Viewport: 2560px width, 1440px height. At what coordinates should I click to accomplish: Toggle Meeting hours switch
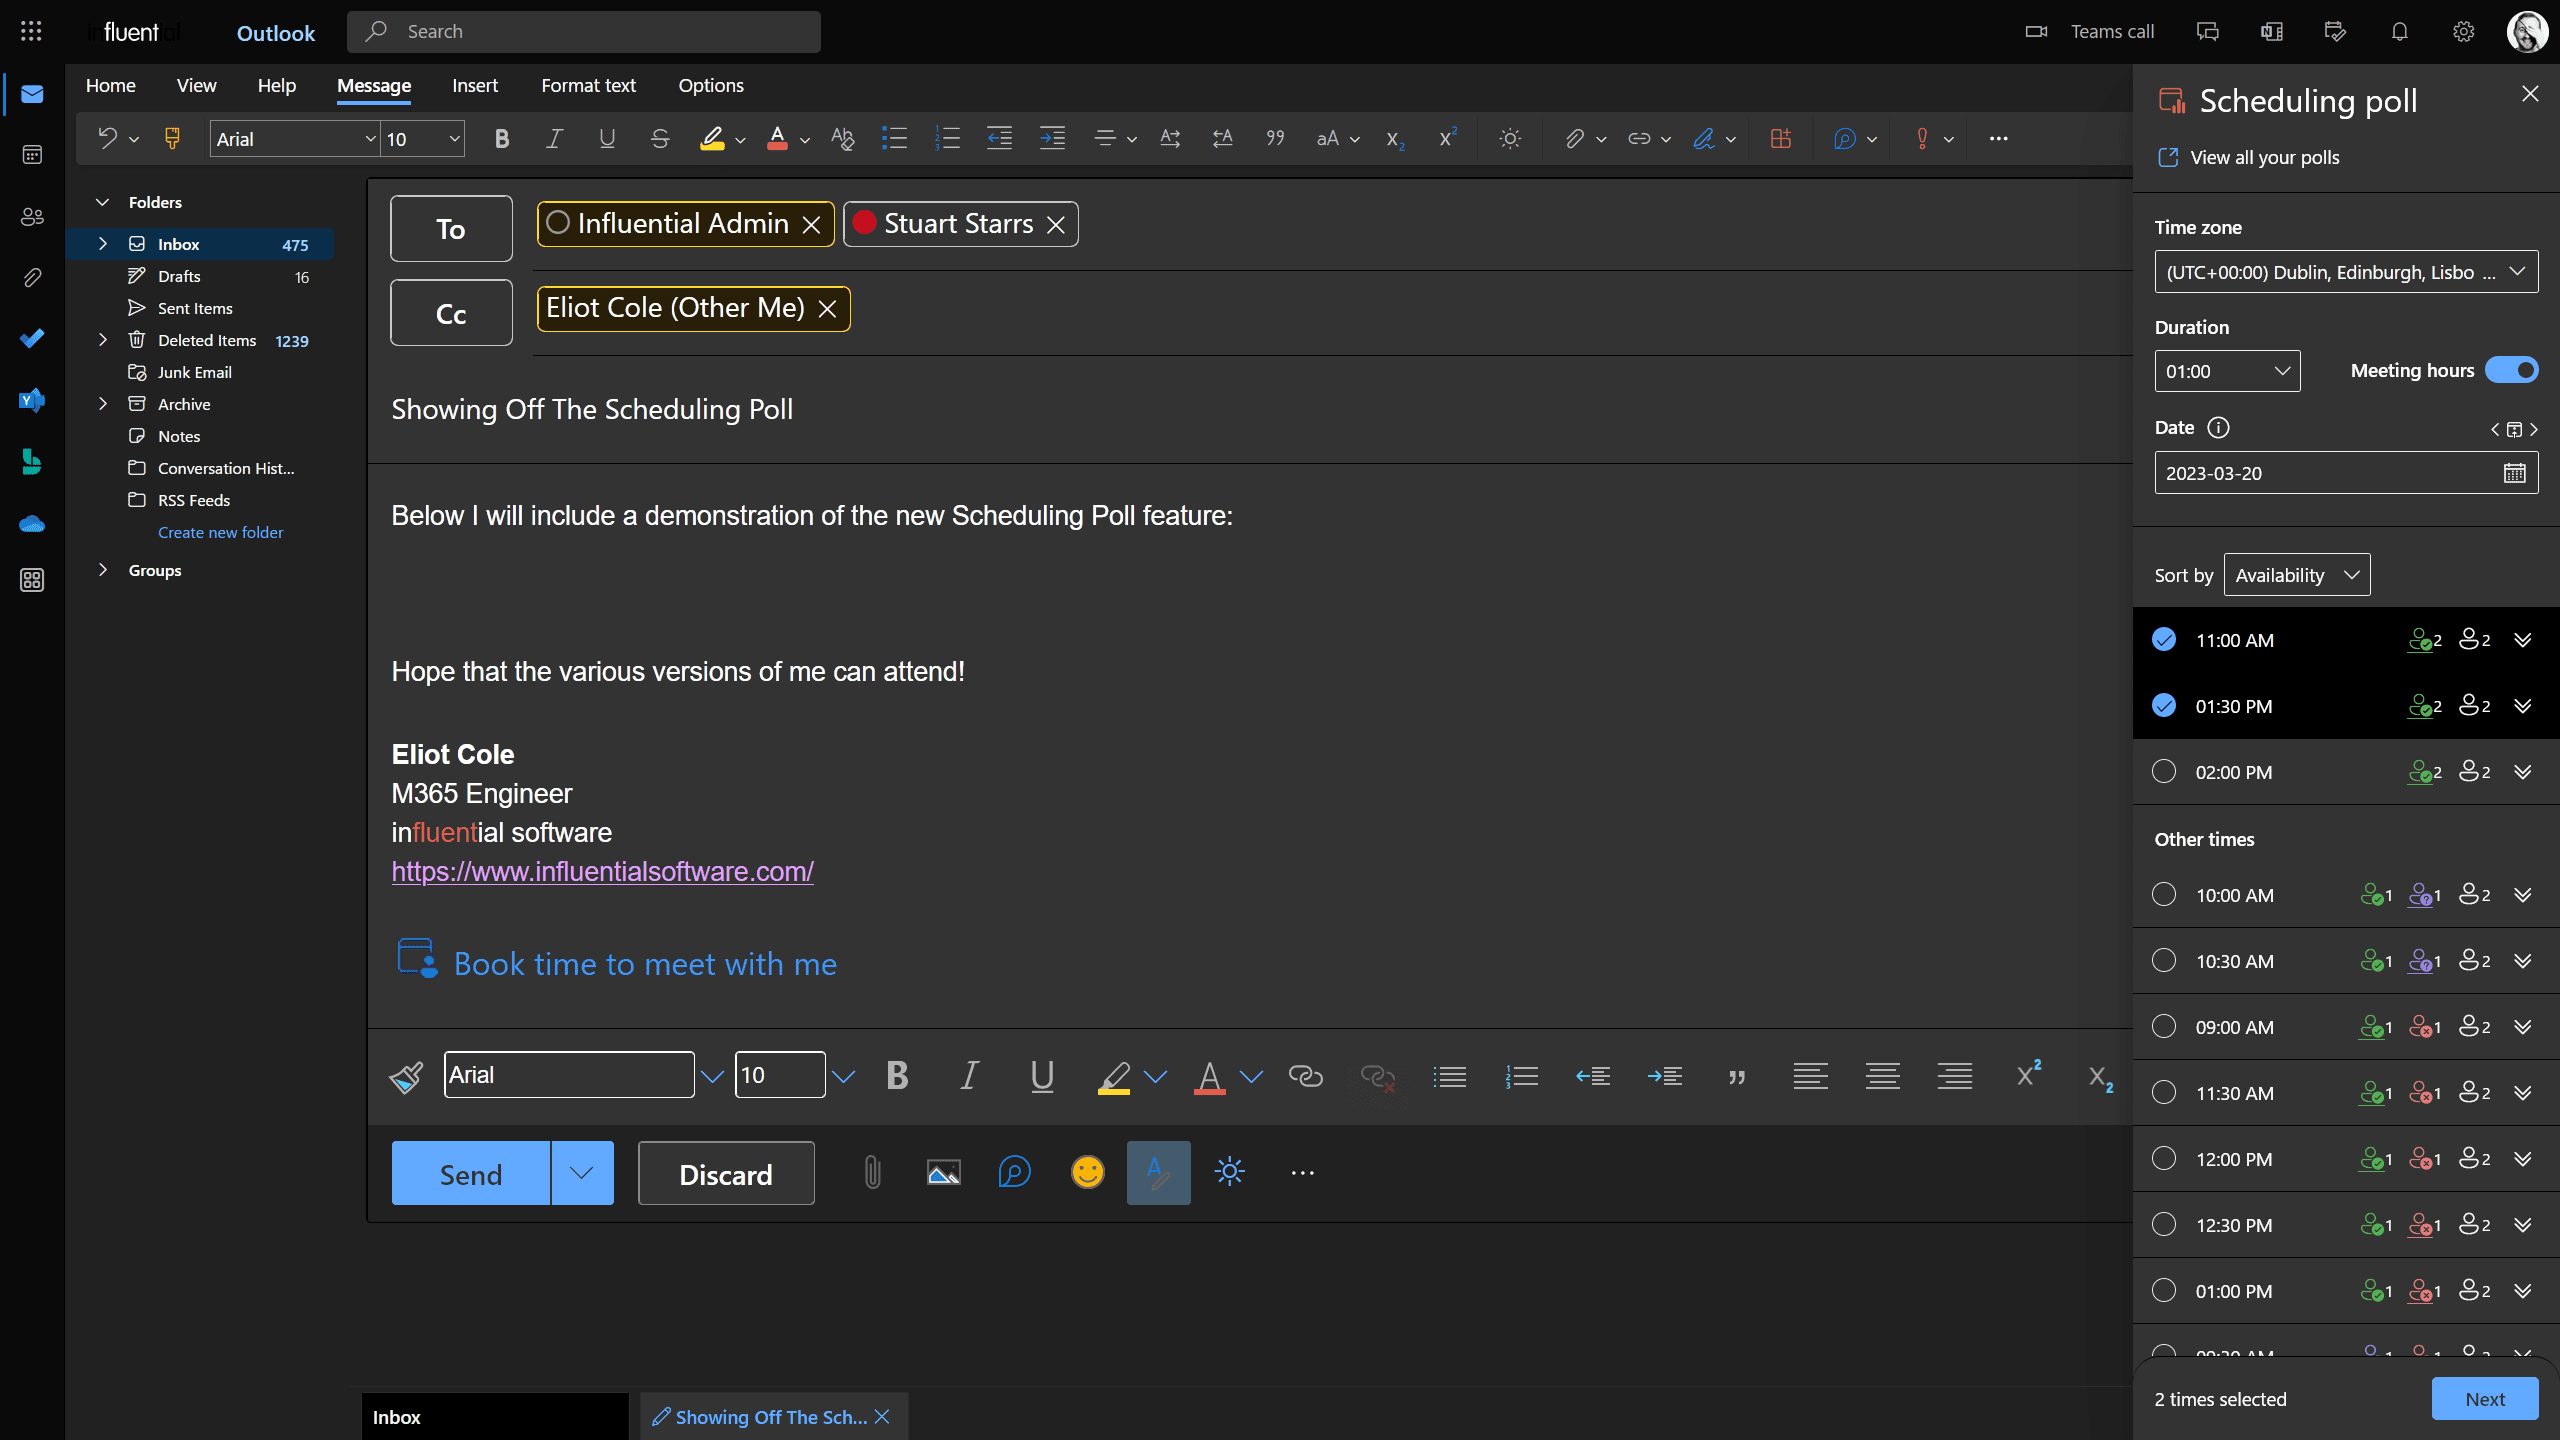[2511, 370]
